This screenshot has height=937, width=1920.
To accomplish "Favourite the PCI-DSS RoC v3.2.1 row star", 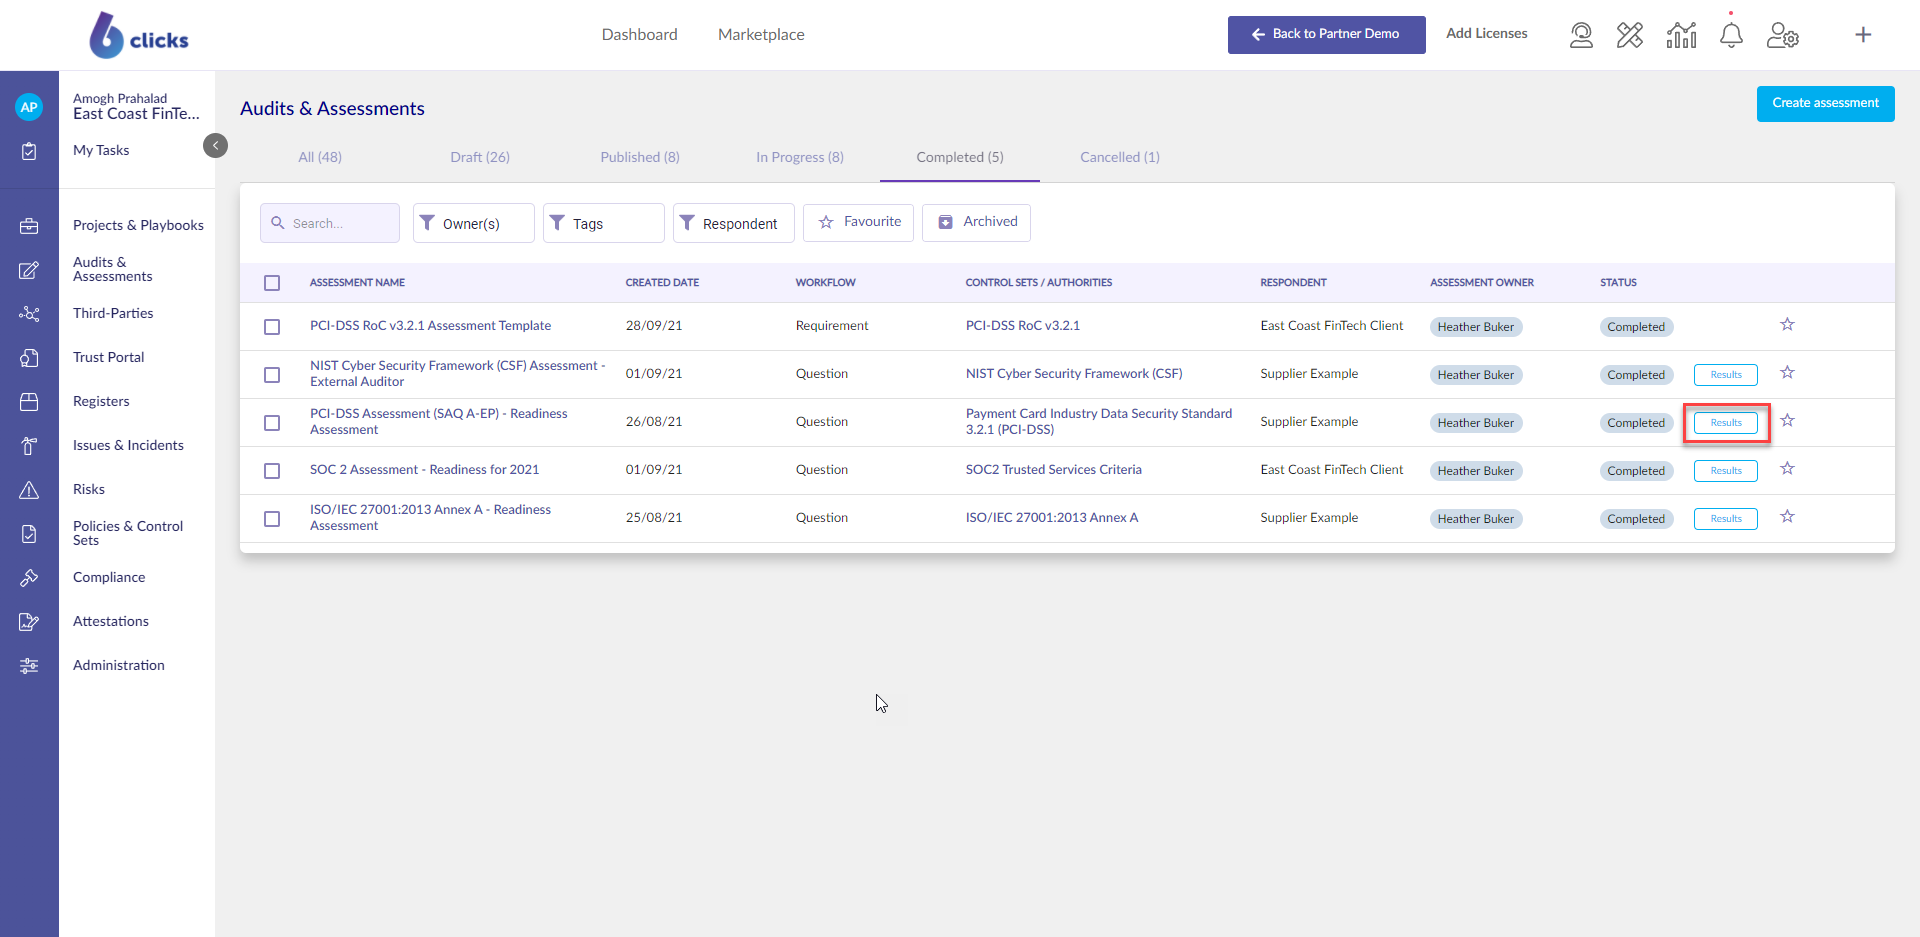I will 1787,325.
